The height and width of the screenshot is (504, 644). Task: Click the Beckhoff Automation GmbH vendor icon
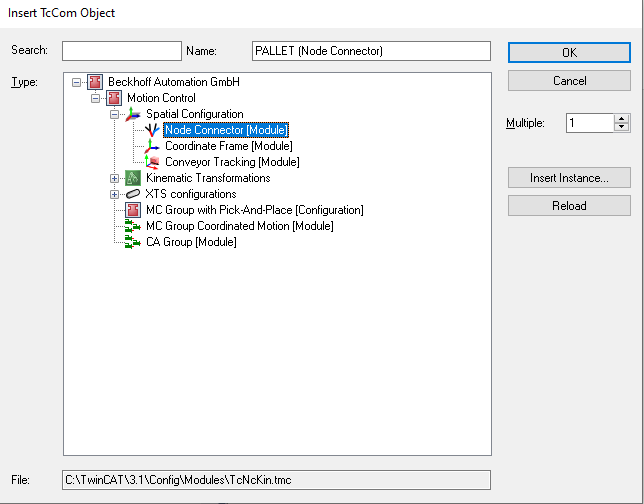[x=95, y=82]
